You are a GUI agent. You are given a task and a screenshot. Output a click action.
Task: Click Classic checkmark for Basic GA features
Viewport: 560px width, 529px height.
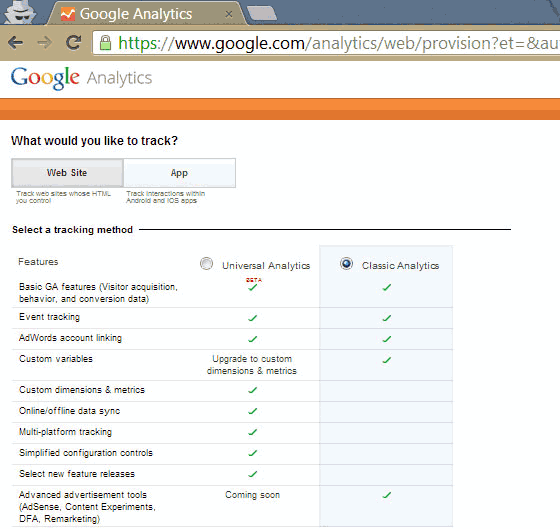[386, 287]
